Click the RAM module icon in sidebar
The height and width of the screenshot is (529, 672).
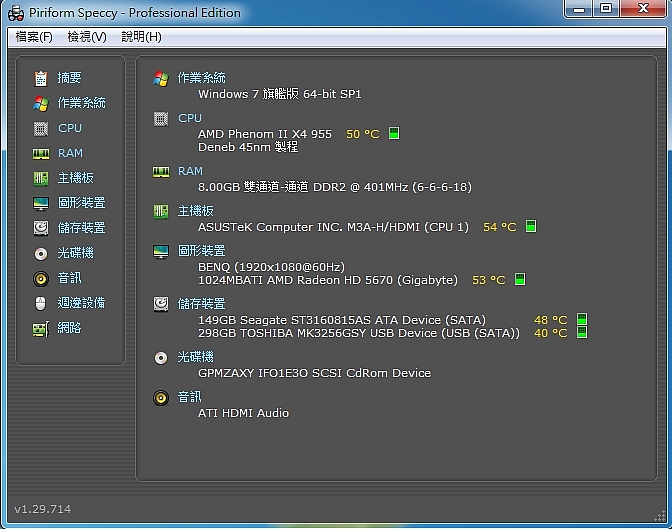click(x=41, y=153)
